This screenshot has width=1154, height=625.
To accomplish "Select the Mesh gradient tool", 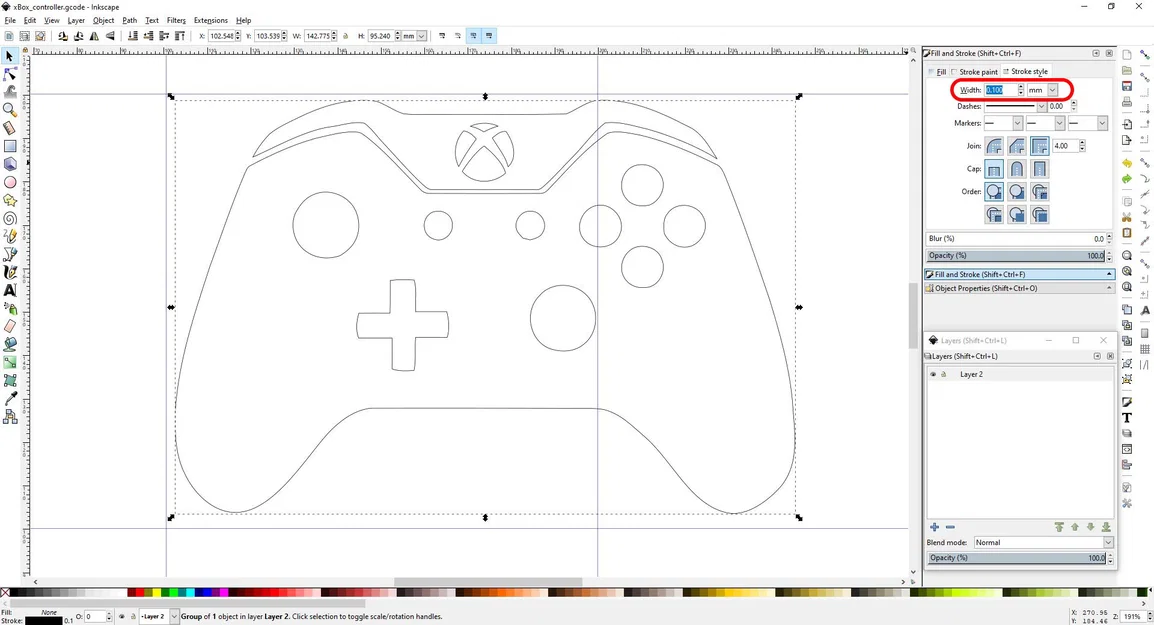I will click(10, 380).
